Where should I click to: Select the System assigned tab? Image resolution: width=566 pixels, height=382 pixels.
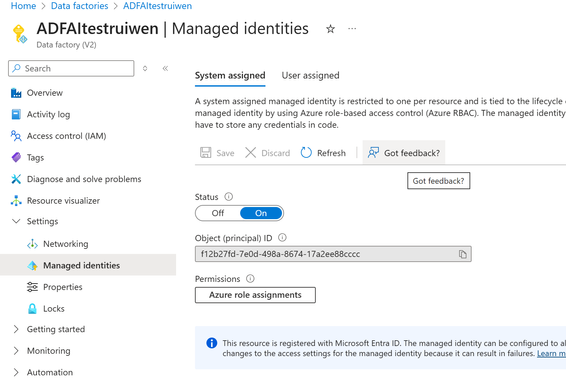(x=230, y=75)
